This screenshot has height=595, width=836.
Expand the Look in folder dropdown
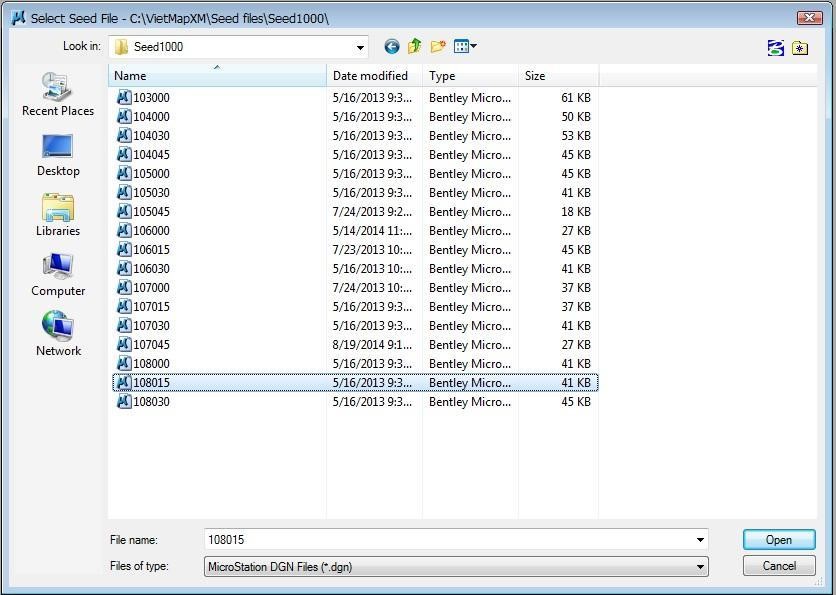pos(360,47)
